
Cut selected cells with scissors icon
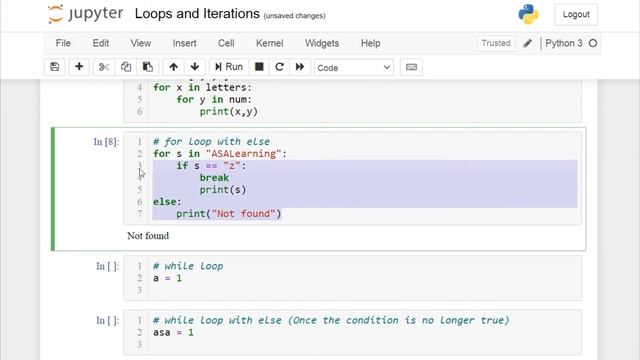(x=104, y=67)
